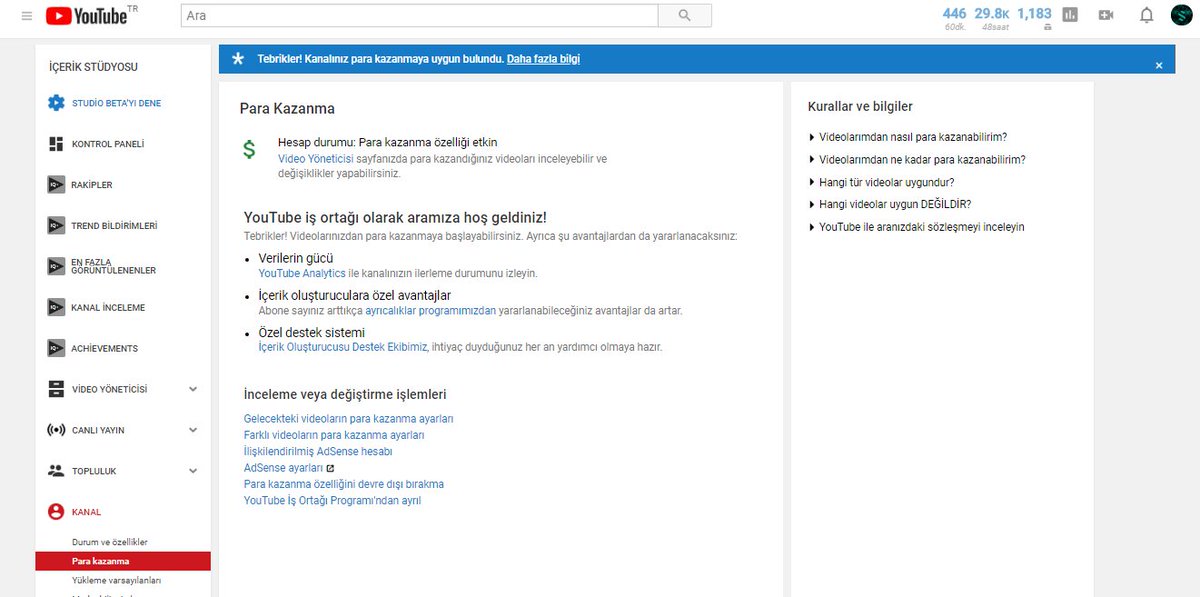Open AdSense ayarları link

point(284,468)
